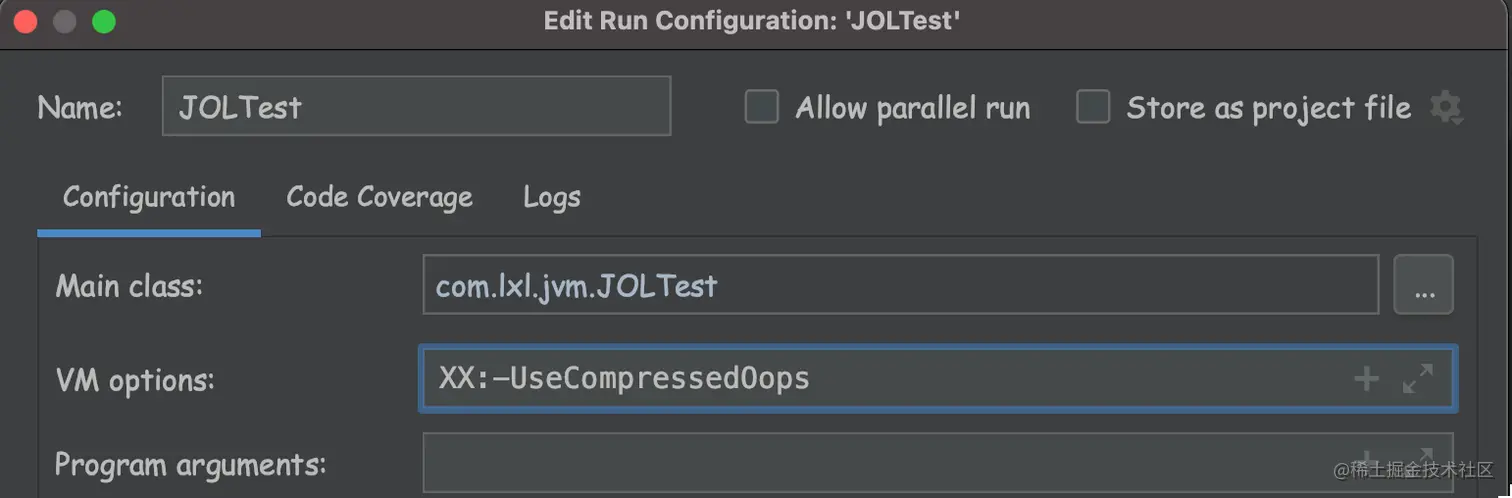
Task: Expand the Program arguments field editor
Action: point(1418,455)
